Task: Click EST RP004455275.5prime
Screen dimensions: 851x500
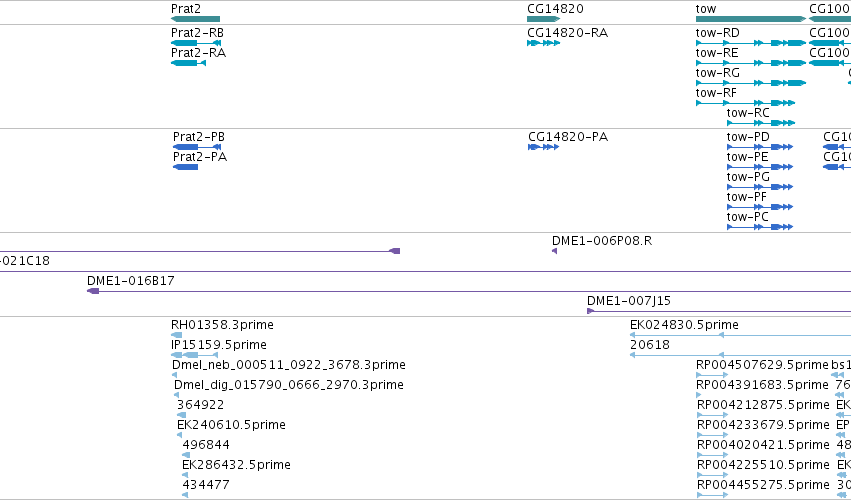Action: coord(713,495)
